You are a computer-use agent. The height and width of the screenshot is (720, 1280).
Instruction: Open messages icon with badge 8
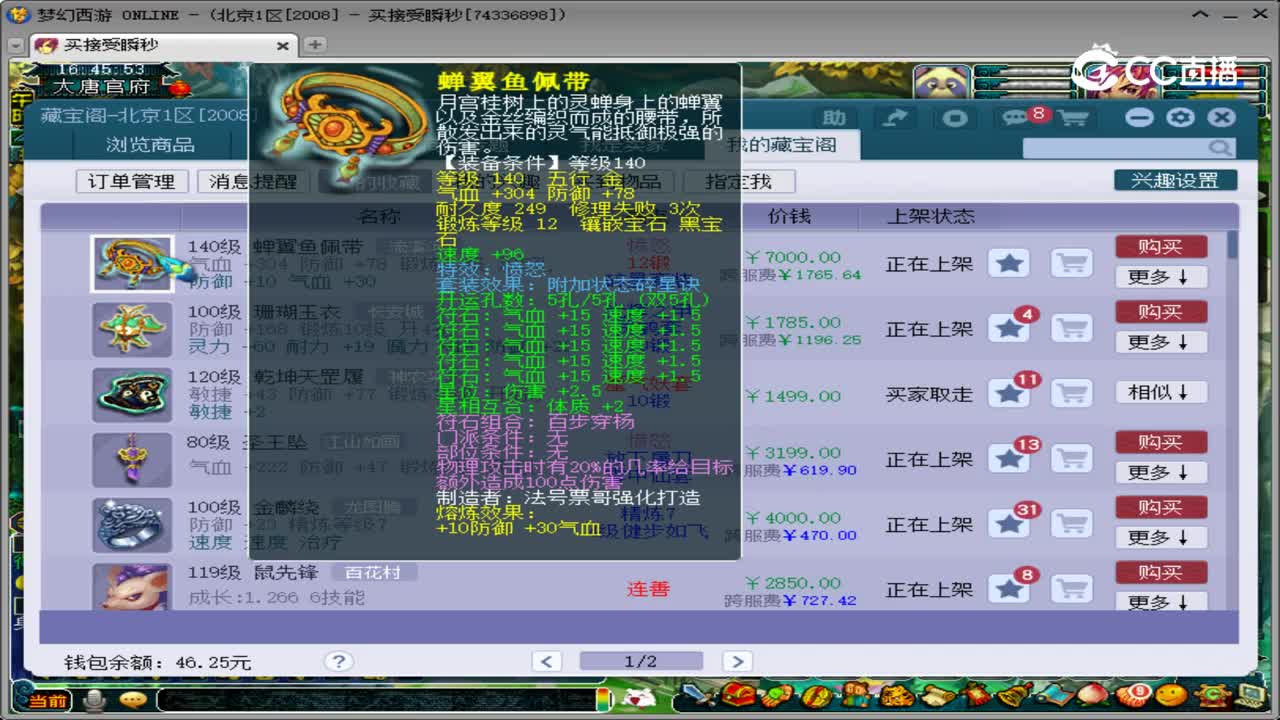click(1016, 118)
